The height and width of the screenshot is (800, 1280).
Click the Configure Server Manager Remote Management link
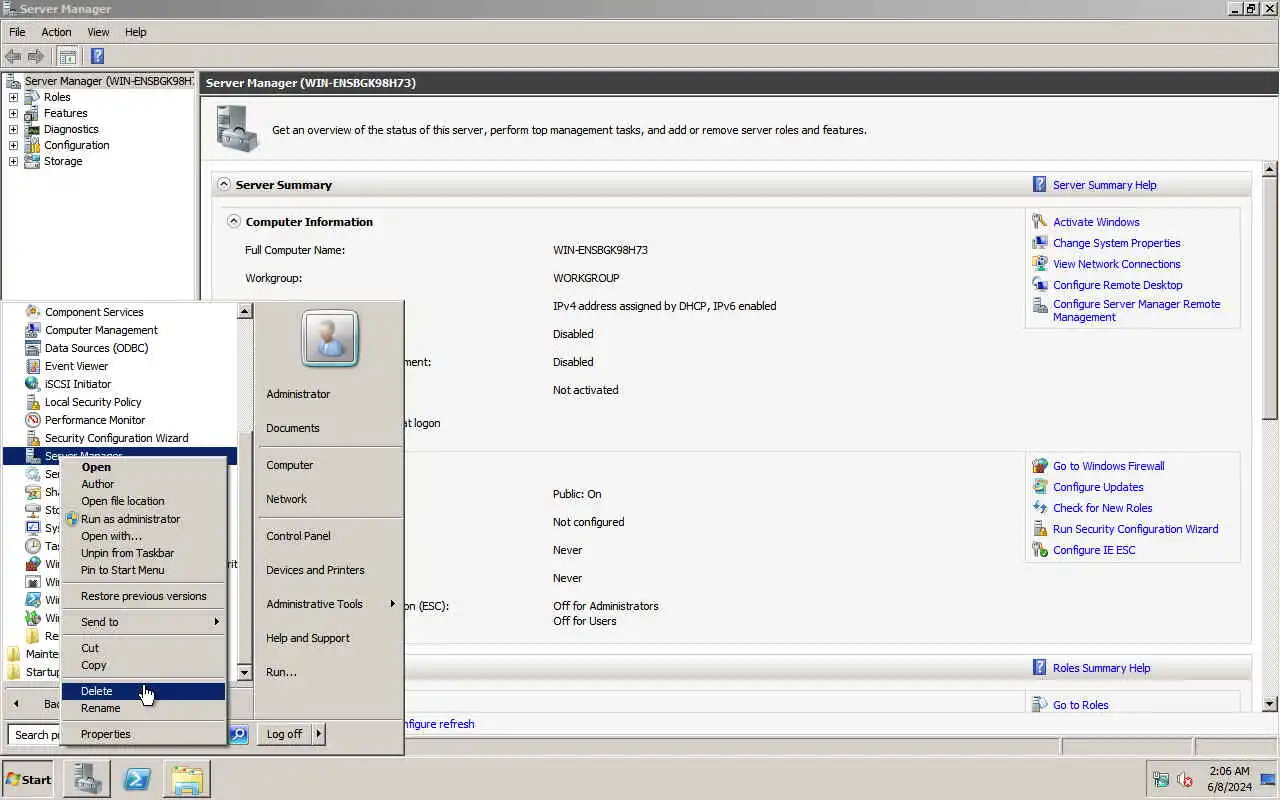pos(1136,310)
